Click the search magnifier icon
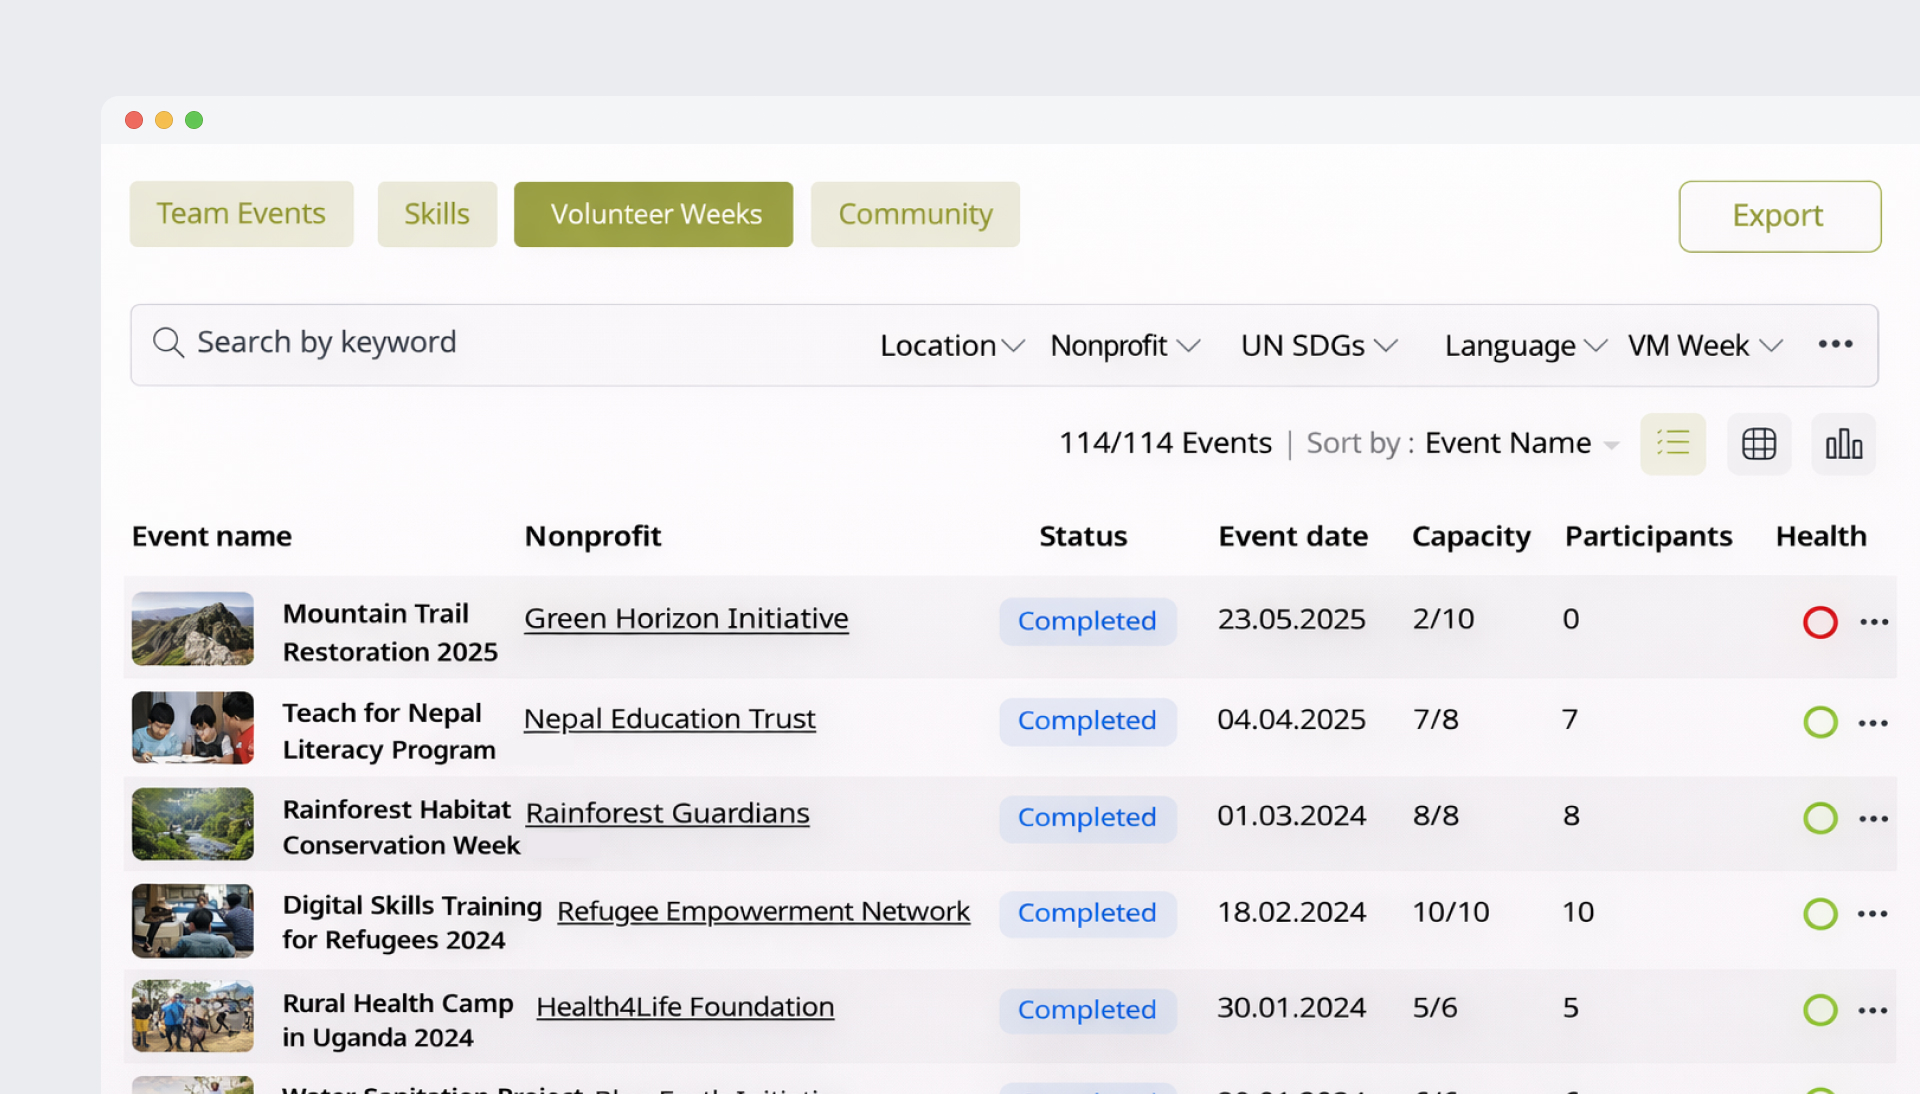 (168, 343)
